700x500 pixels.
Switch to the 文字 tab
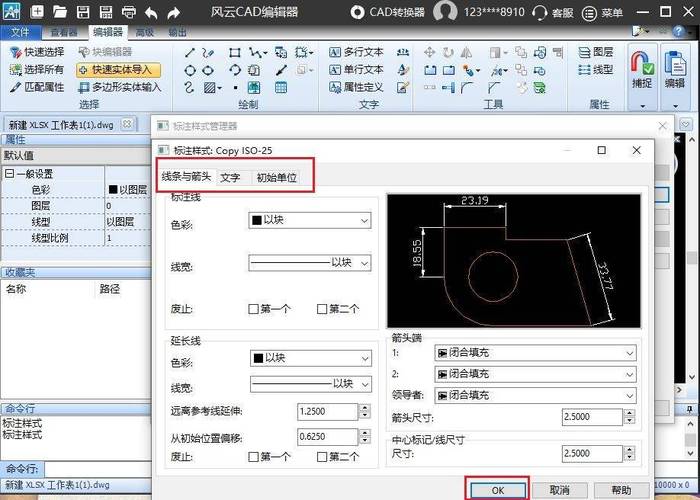(x=230, y=177)
